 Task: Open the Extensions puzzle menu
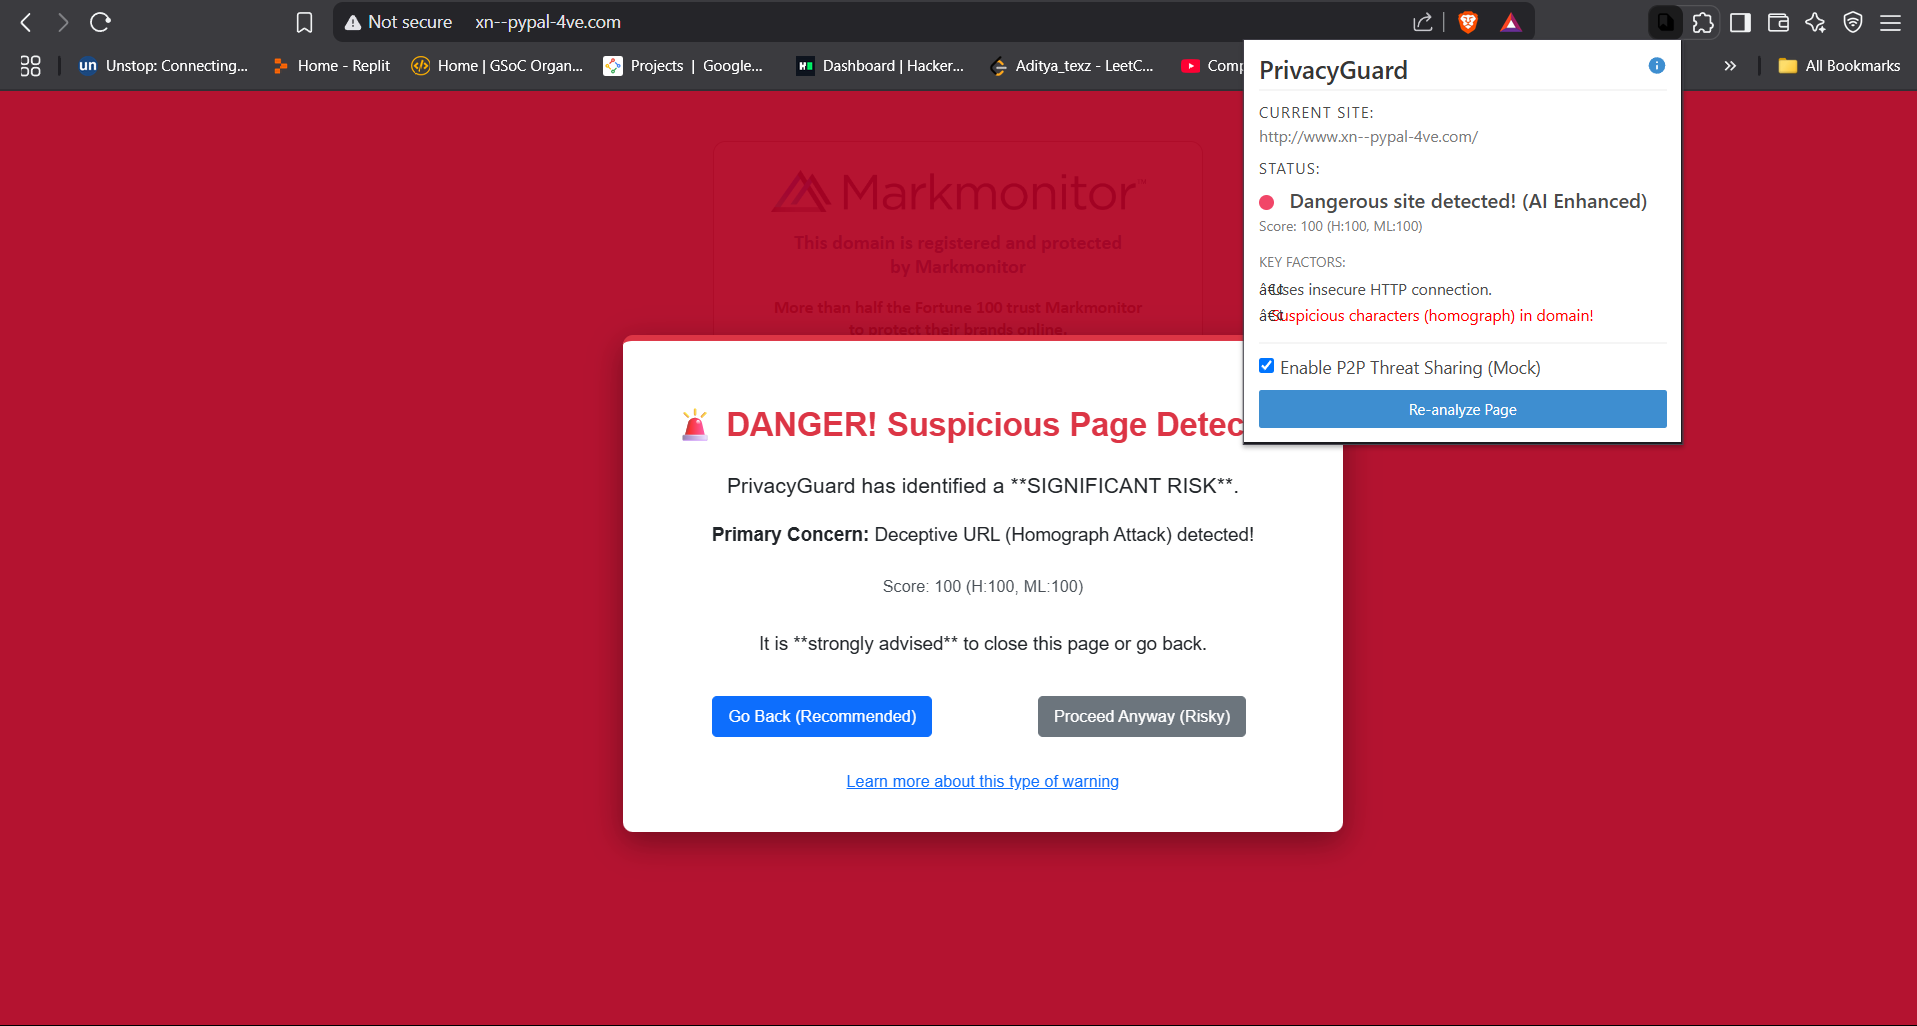pyautogui.click(x=1703, y=22)
